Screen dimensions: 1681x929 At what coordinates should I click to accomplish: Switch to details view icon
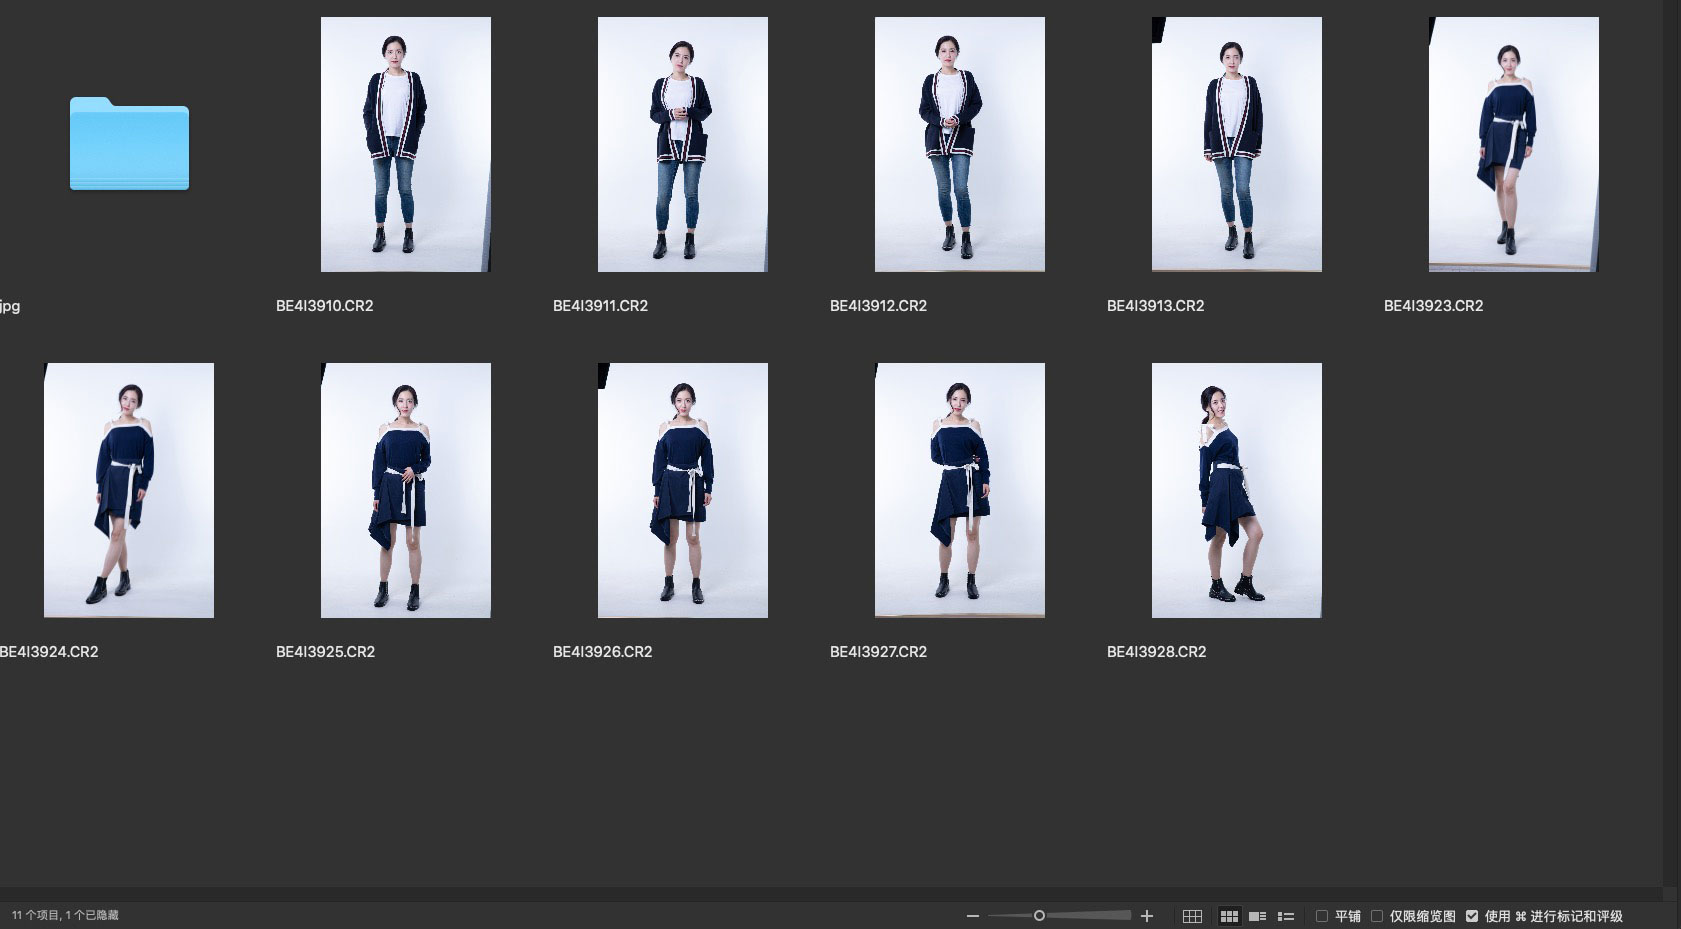tap(1258, 916)
